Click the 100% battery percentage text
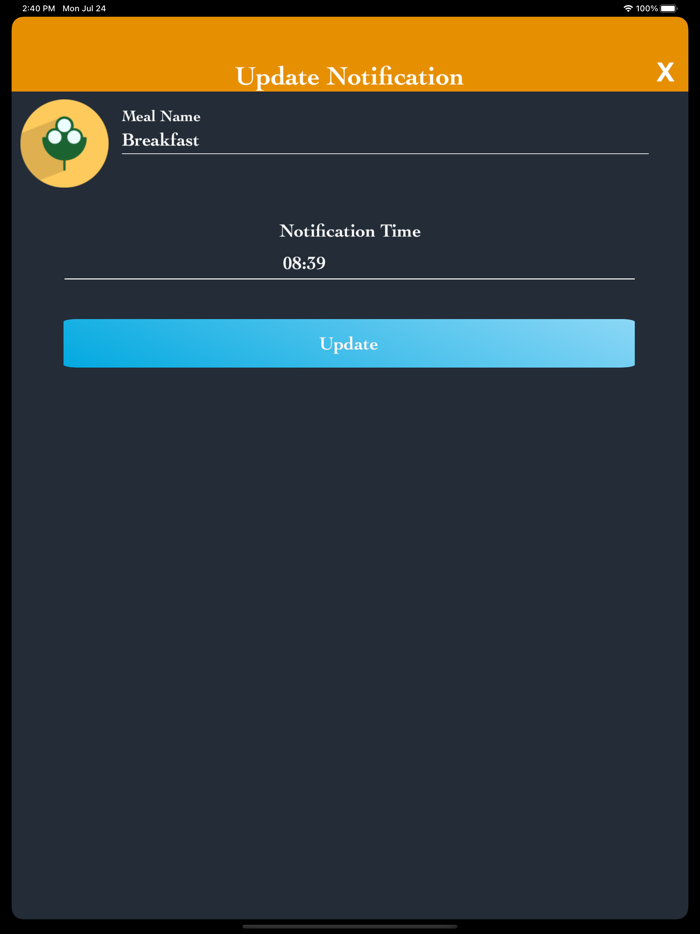 (x=646, y=8)
